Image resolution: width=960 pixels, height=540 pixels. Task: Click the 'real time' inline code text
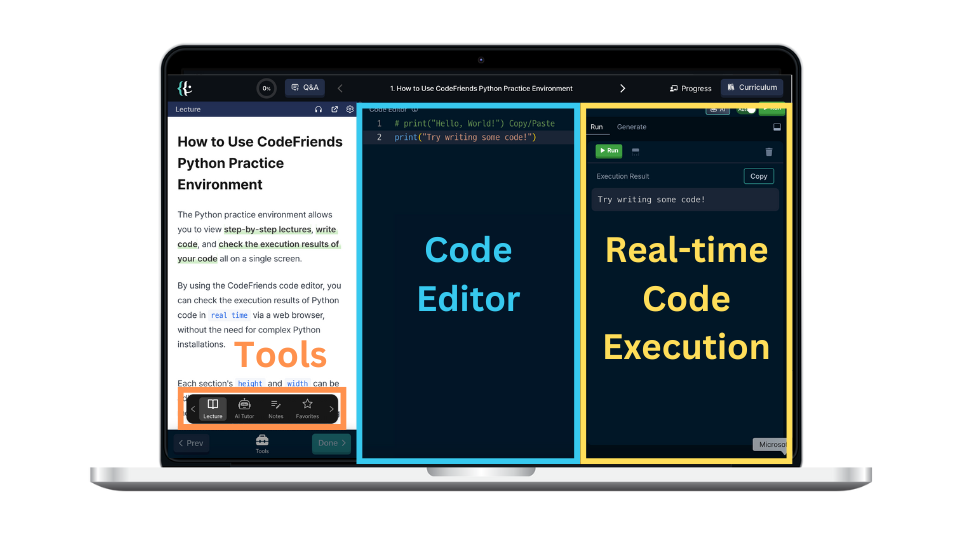[x=229, y=315]
